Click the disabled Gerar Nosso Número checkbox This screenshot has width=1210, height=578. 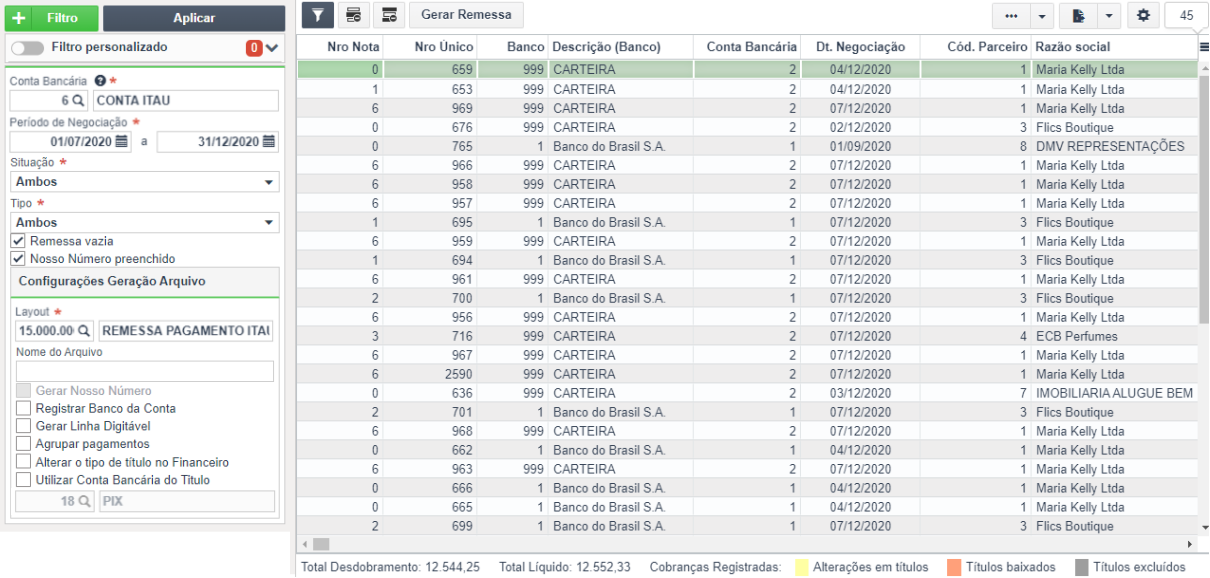24,391
